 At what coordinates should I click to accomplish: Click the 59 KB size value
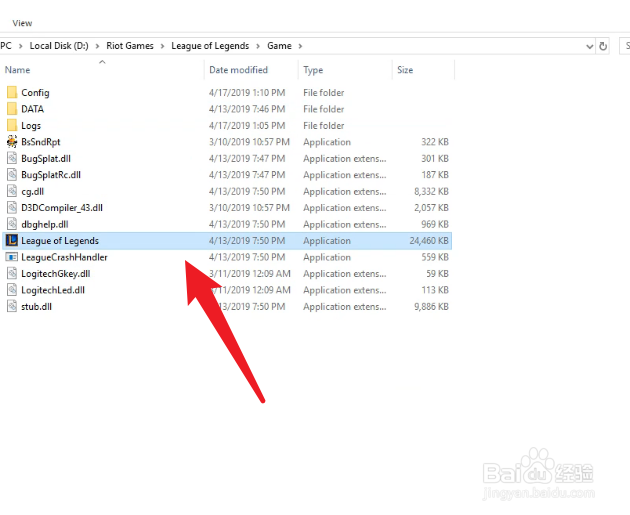click(438, 274)
